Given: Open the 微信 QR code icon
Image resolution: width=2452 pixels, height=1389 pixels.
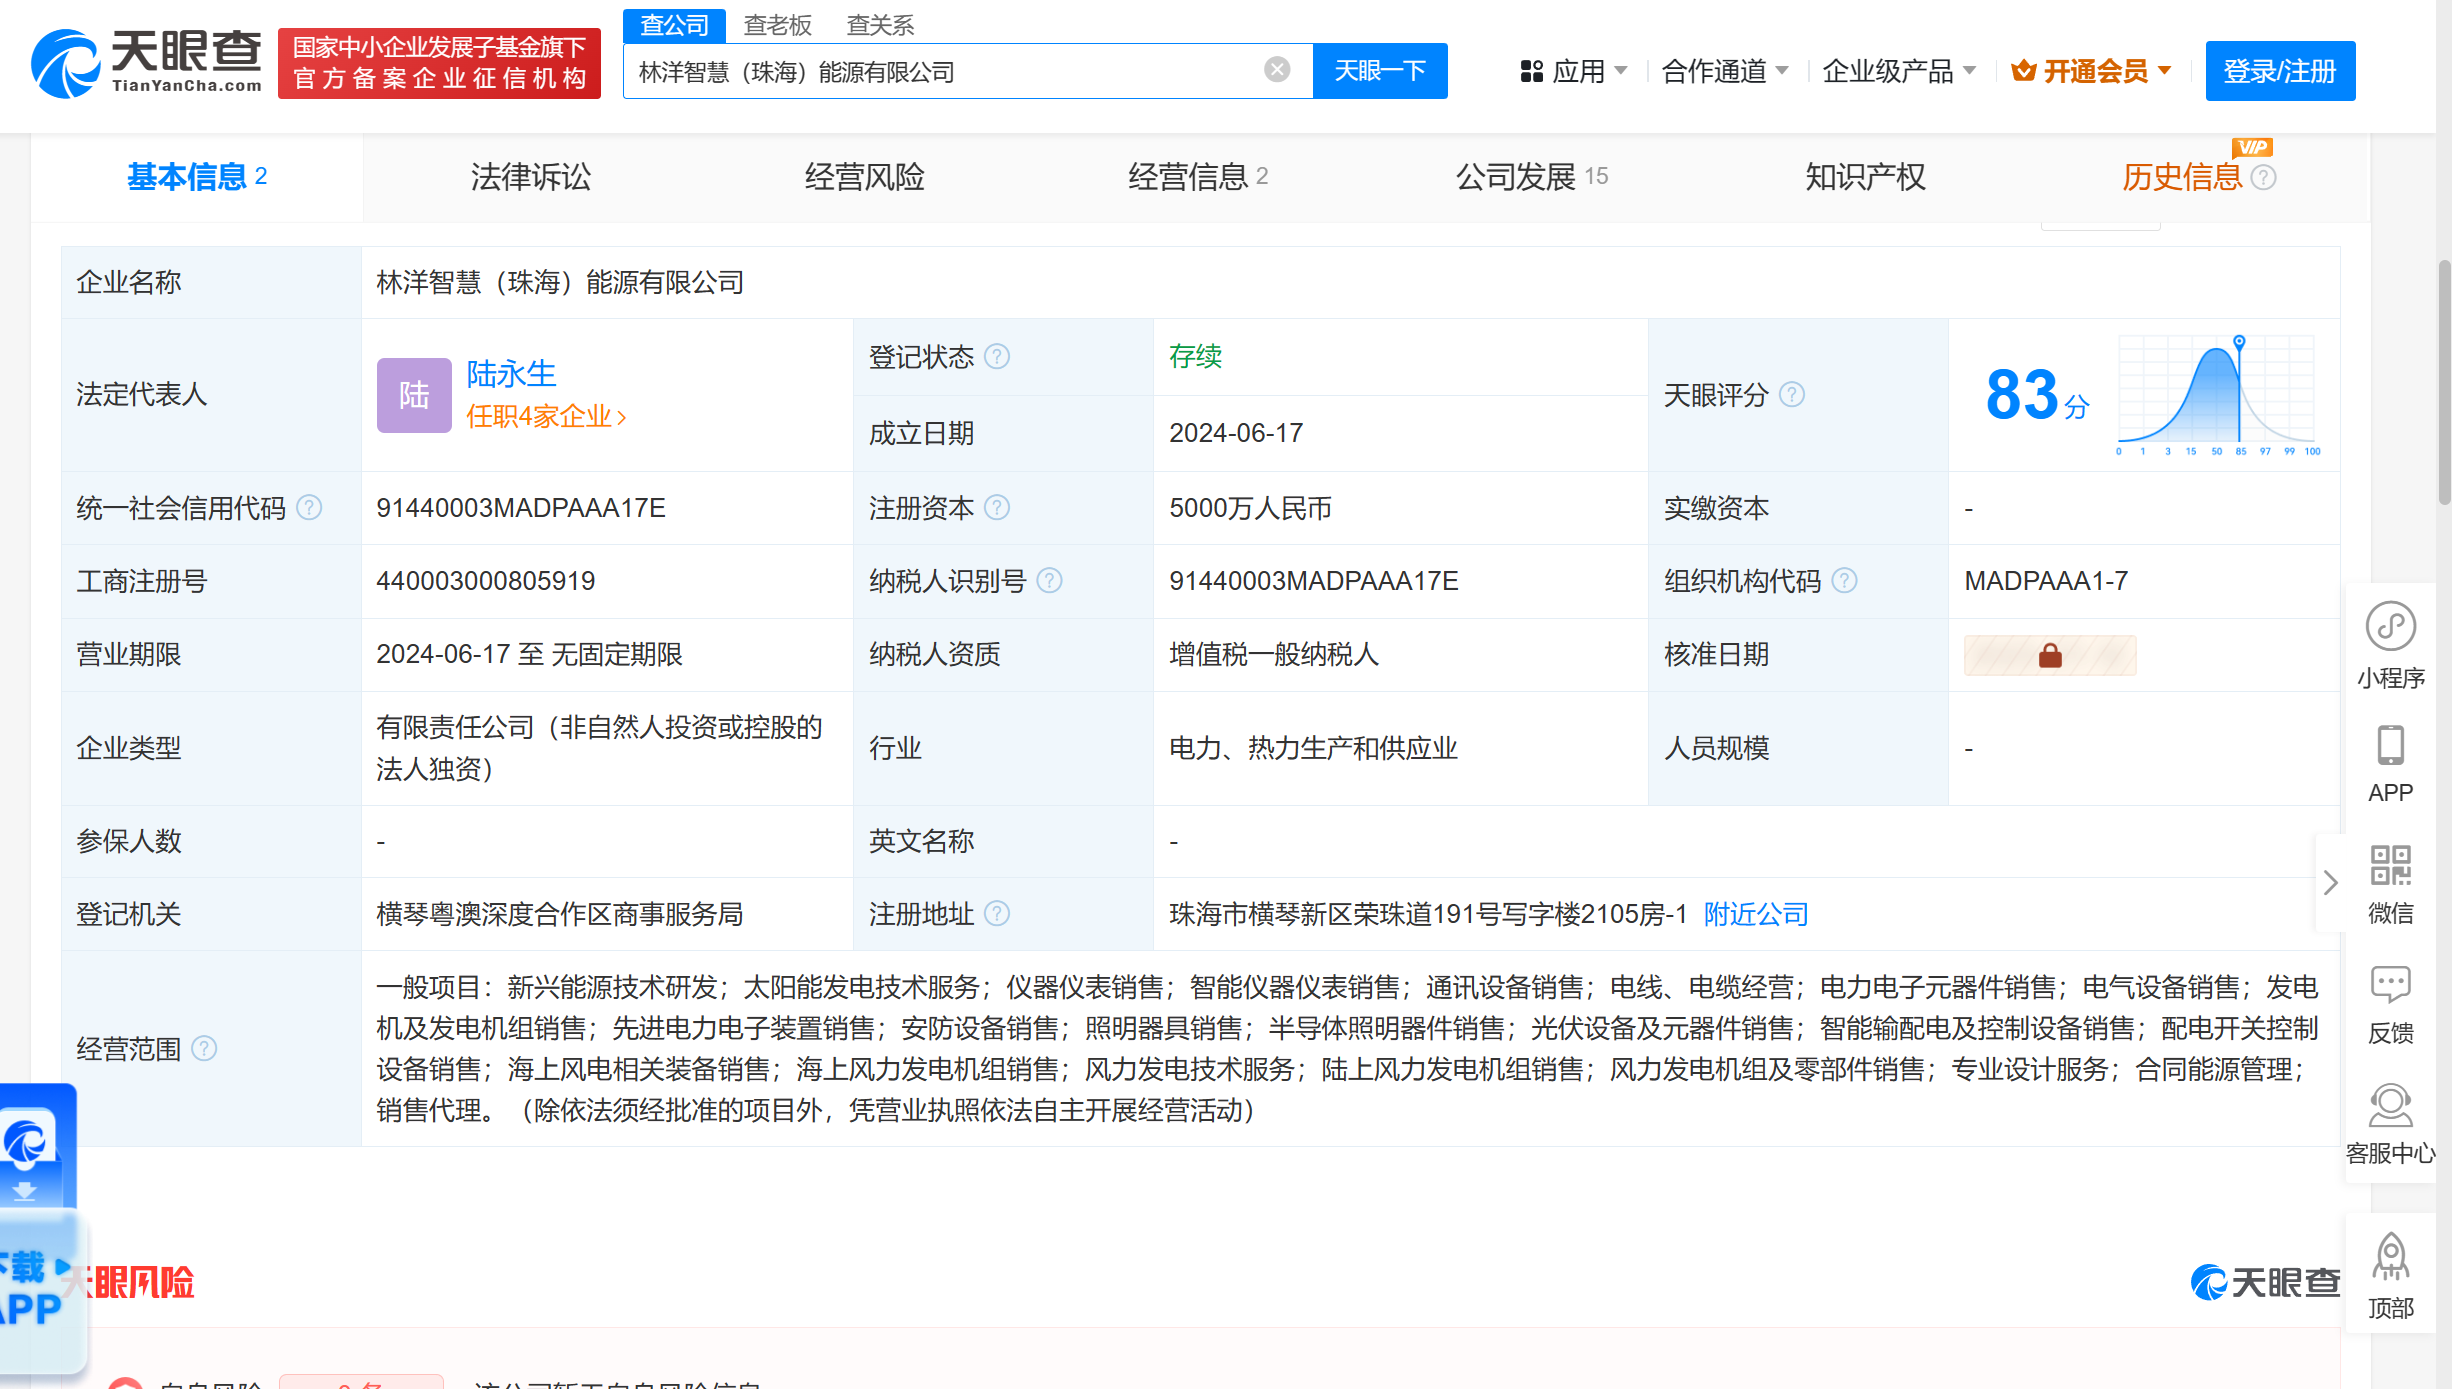Looking at the screenshot, I should tap(2391, 884).
